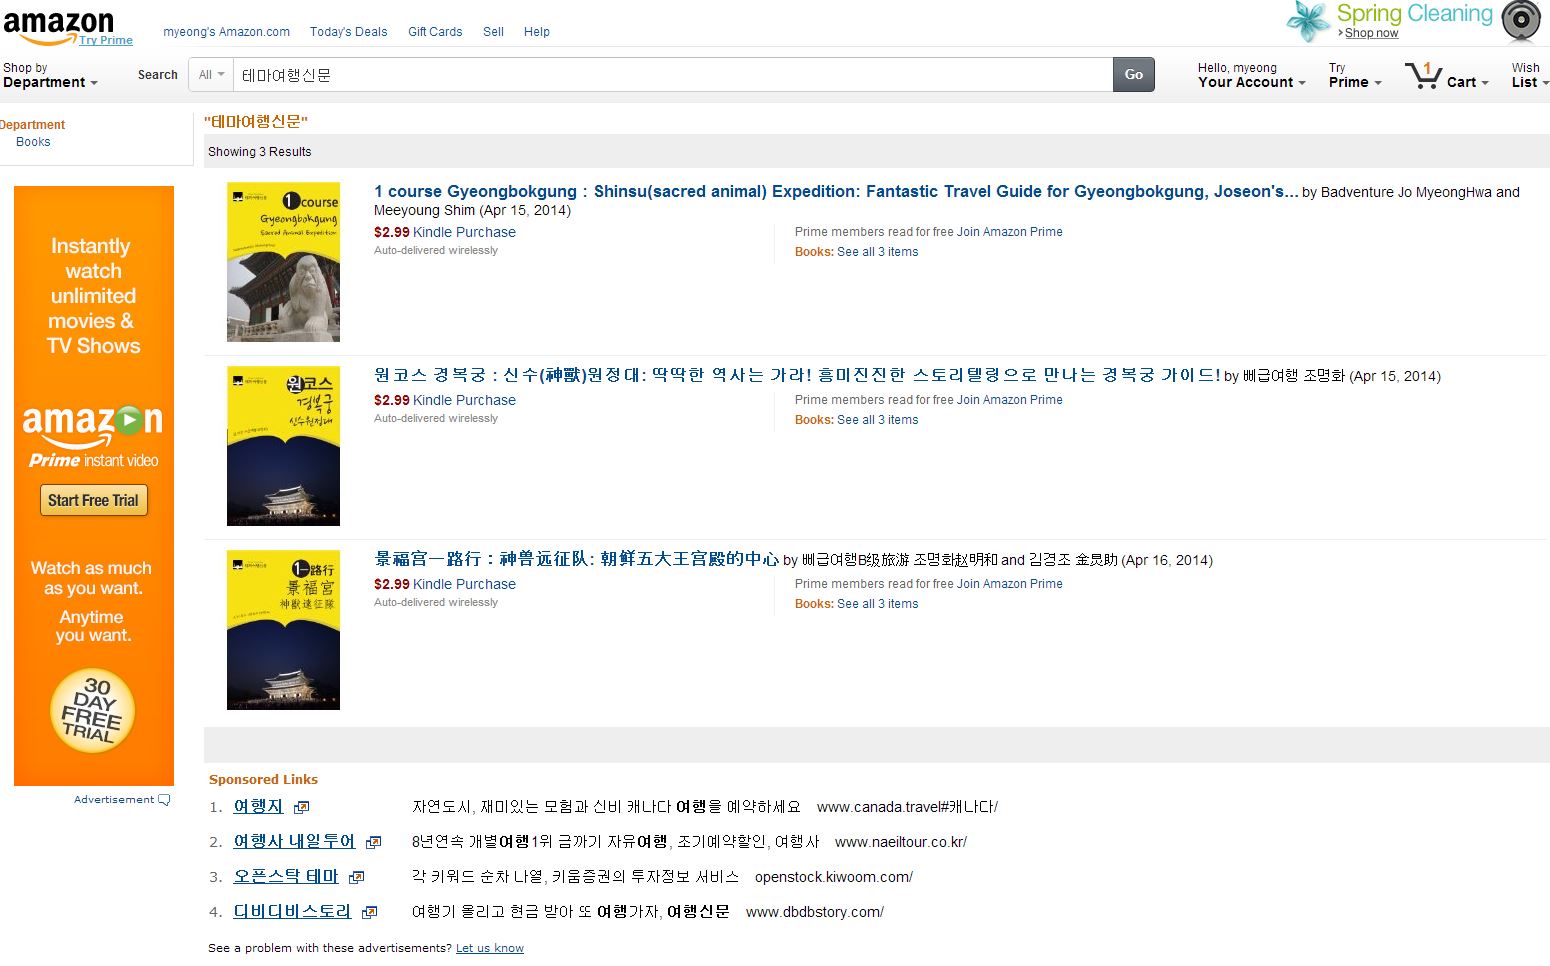The height and width of the screenshot is (966, 1550).
Task: Click Kindle Purchase for 원코스 경복궁
Action: (x=464, y=400)
